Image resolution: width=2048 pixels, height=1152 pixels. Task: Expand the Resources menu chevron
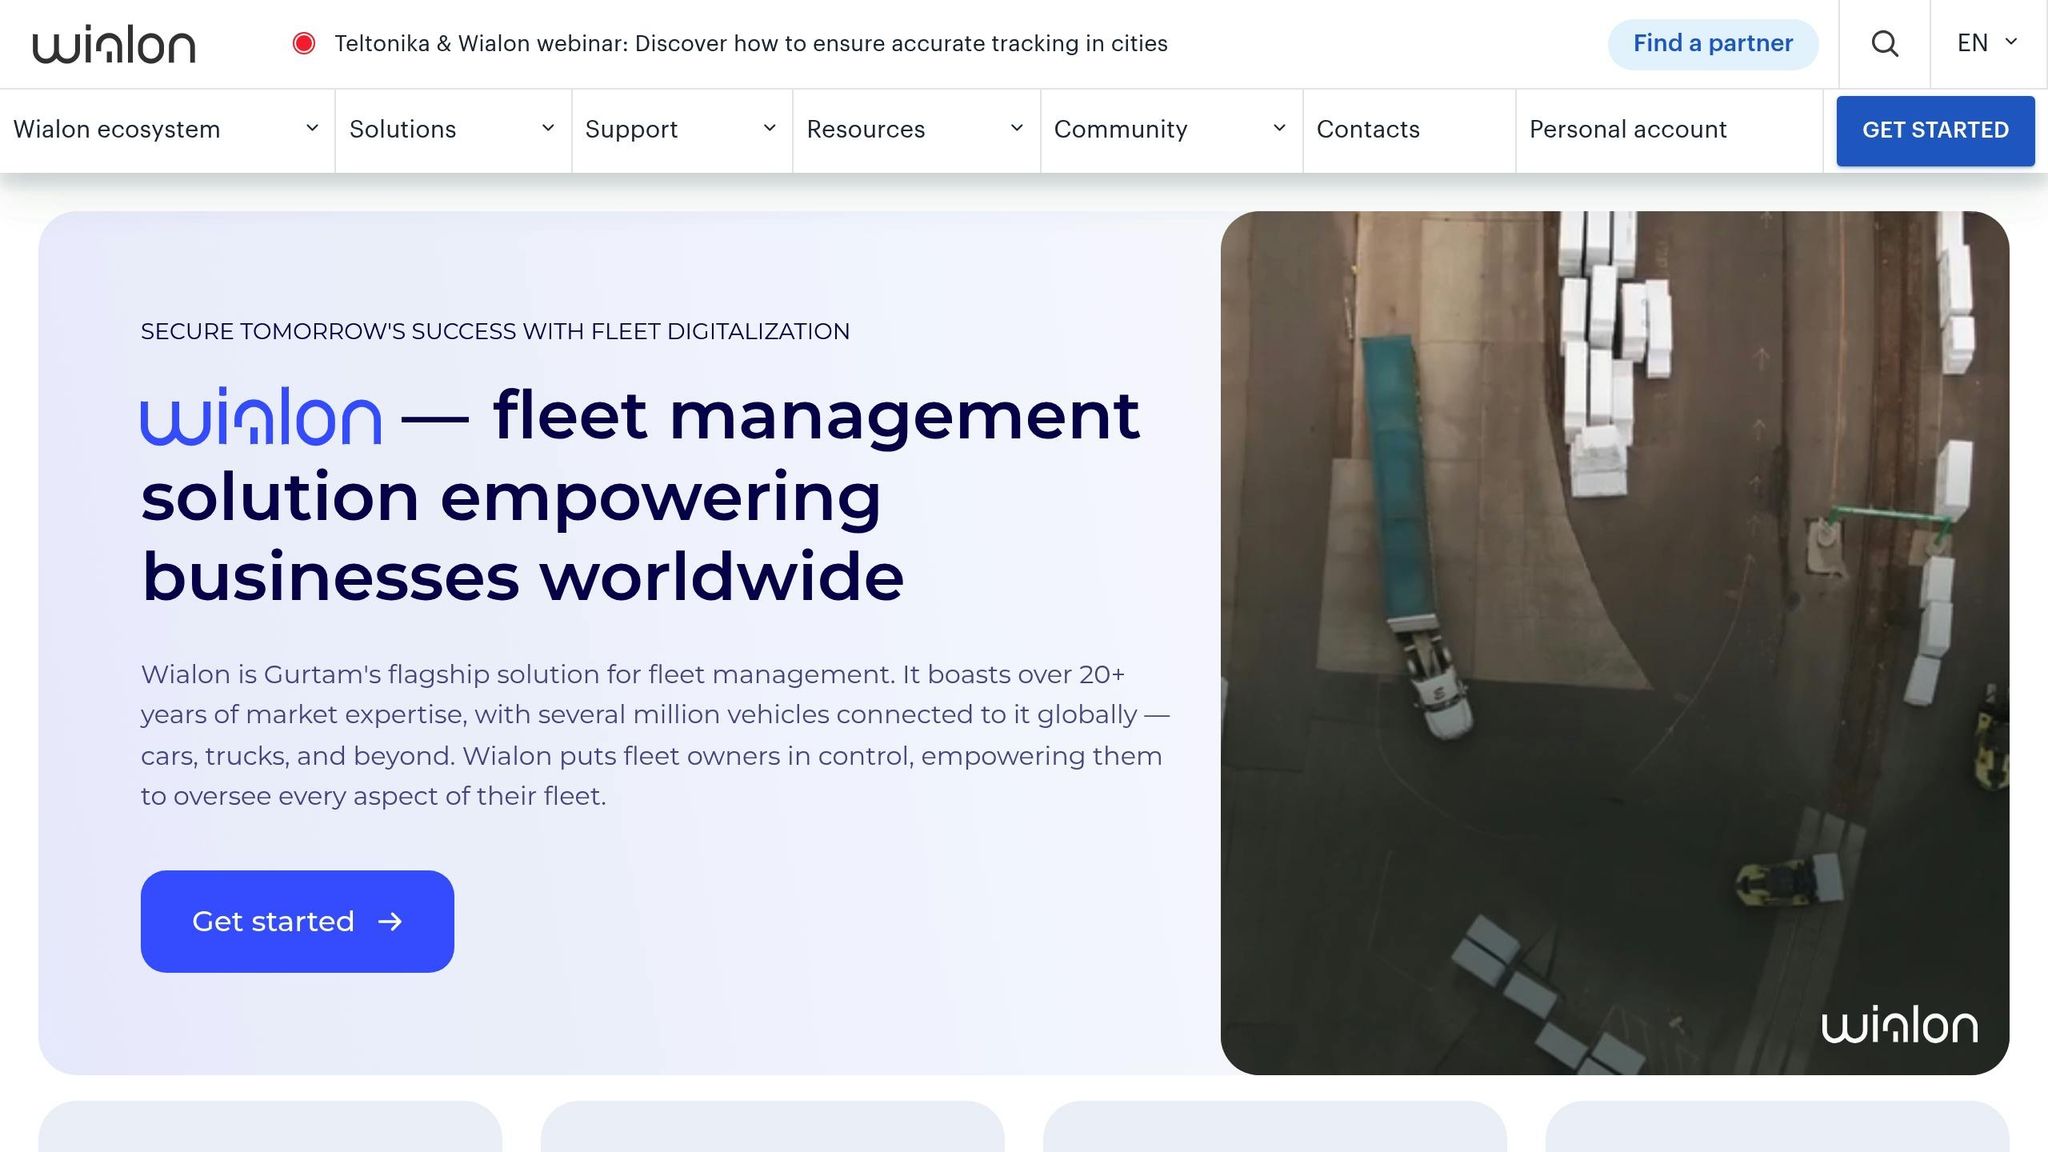point(1017,128)
